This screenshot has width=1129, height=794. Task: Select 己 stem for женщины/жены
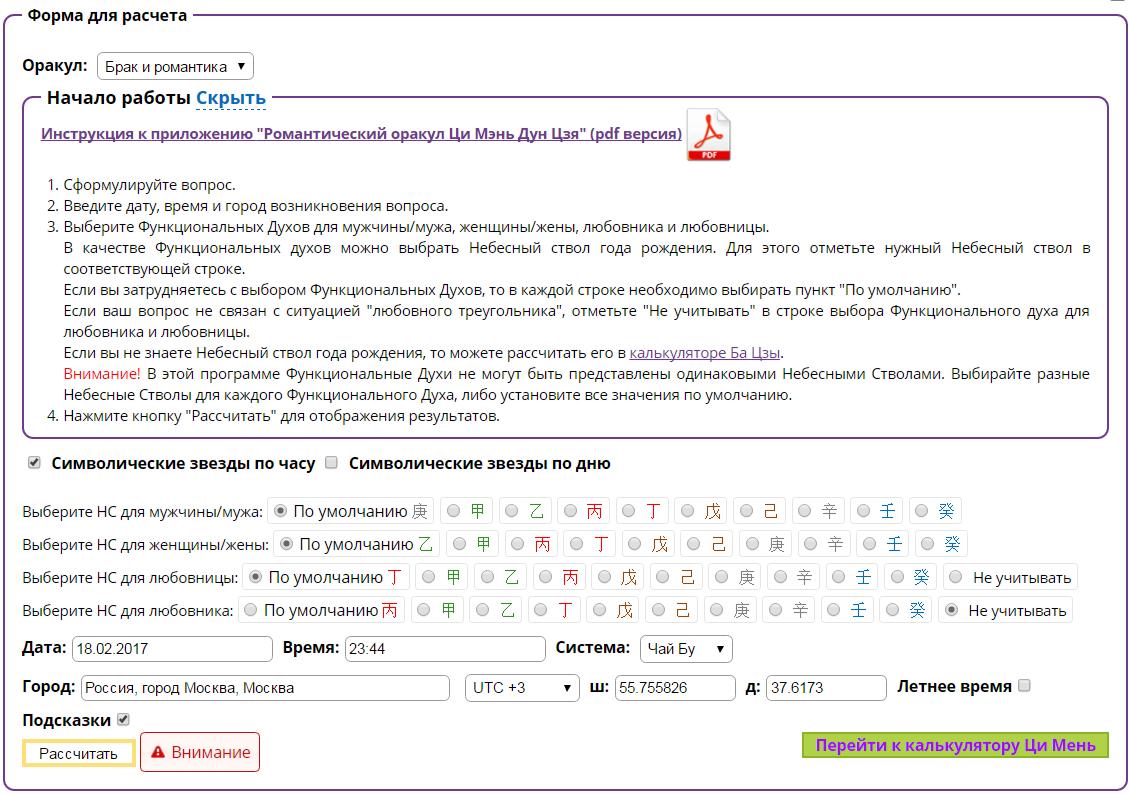coord(693,543)
